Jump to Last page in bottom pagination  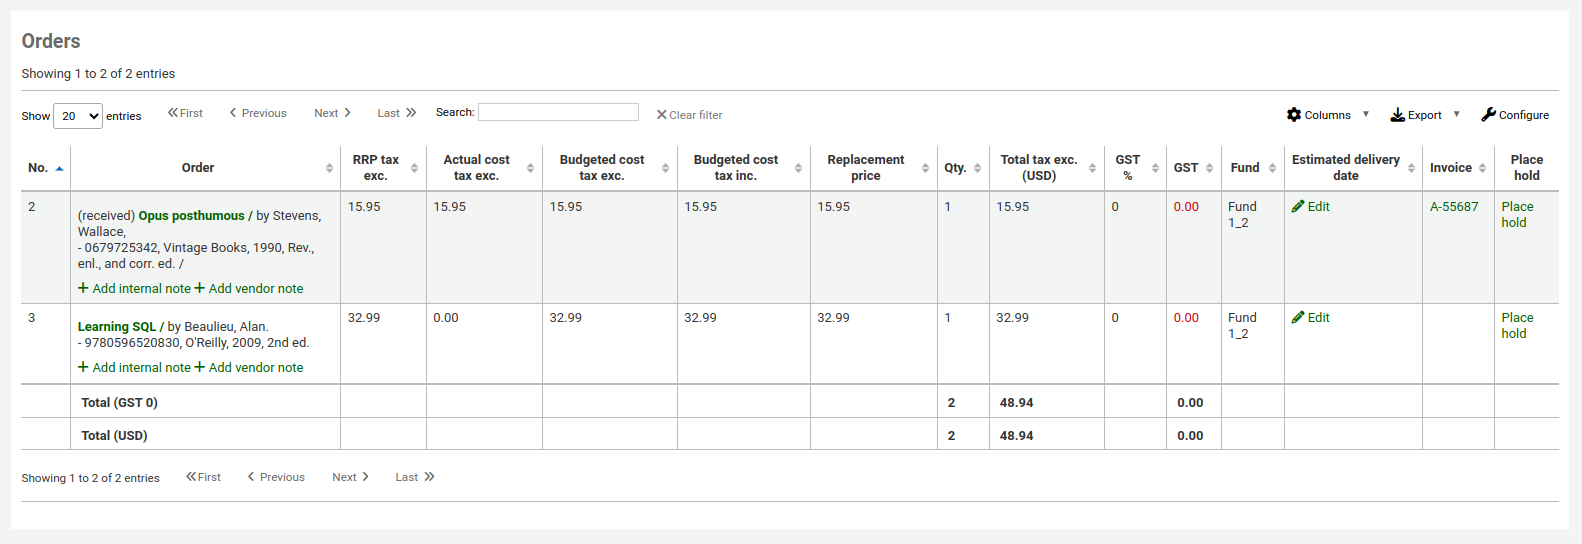point(414,477)
